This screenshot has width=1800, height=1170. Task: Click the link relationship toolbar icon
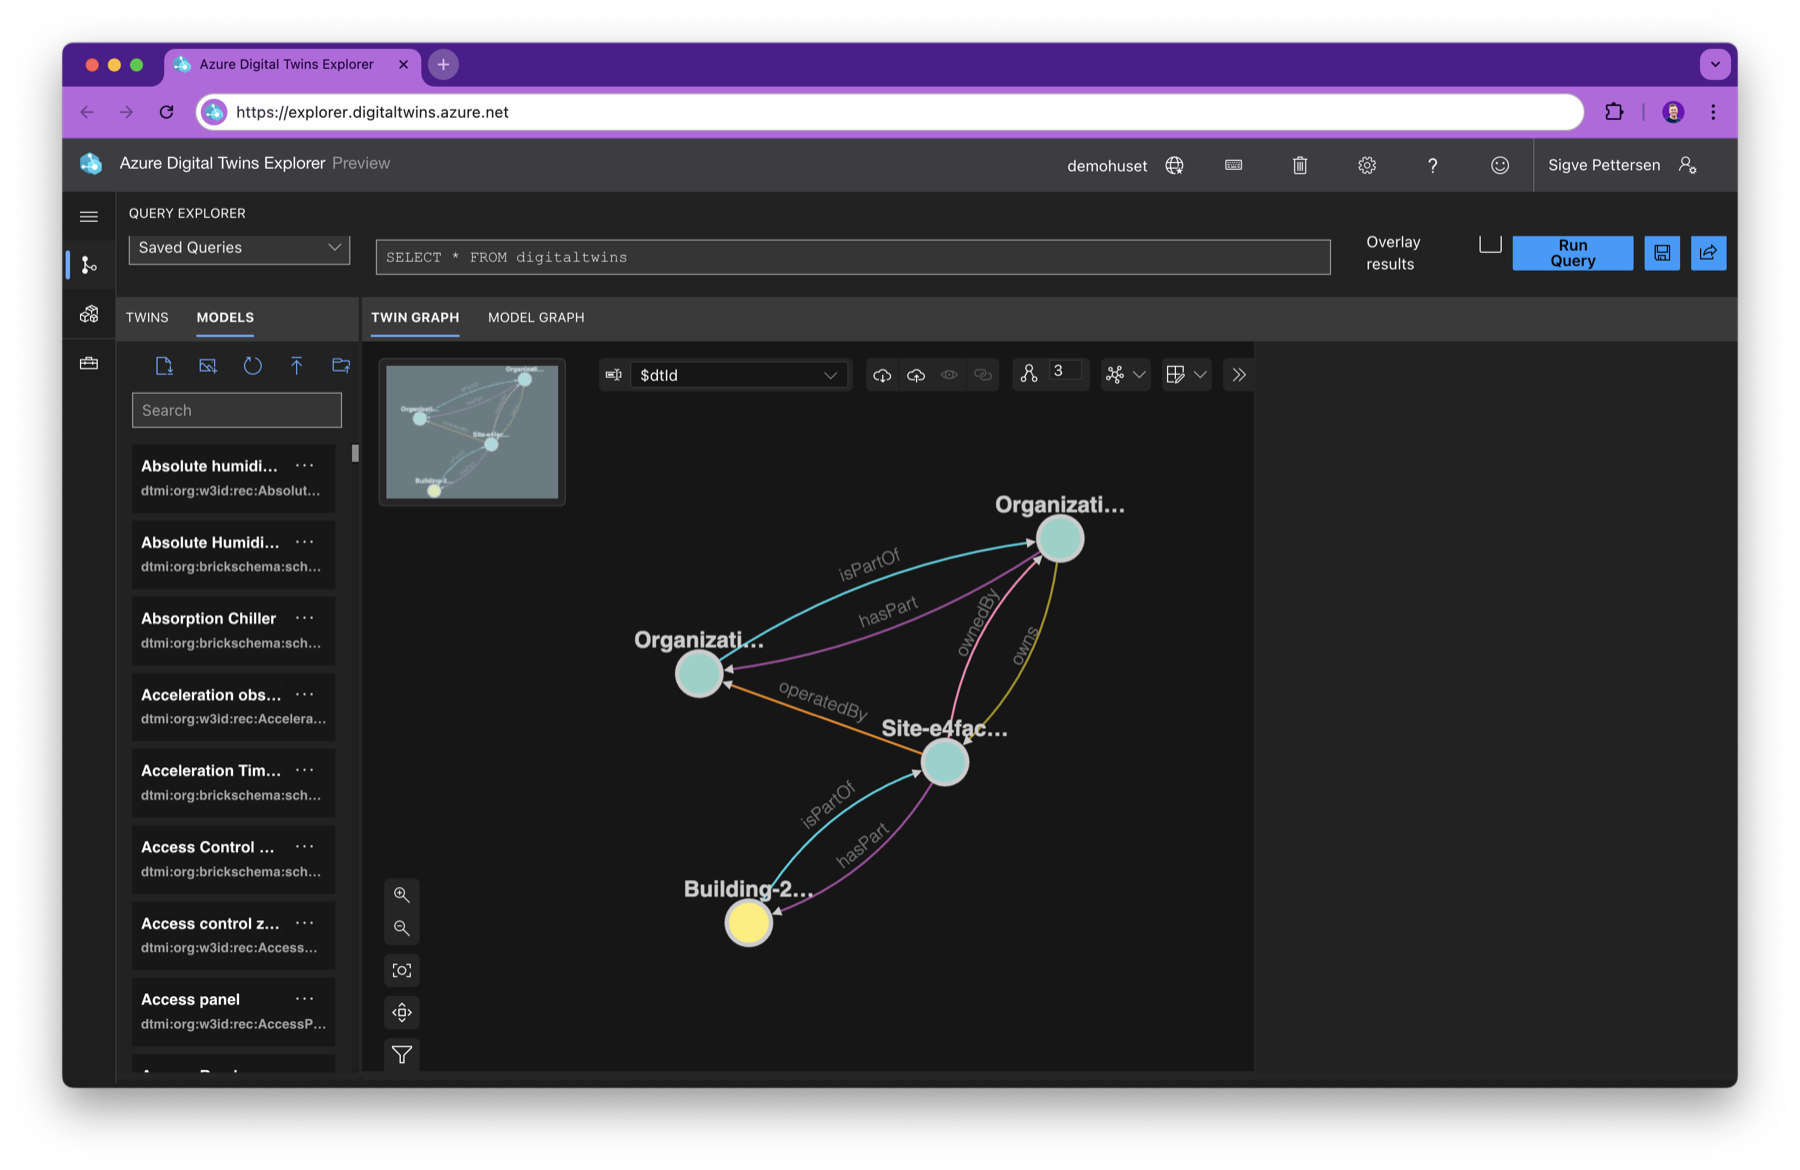pyautogui.click(x=983, y=375)
